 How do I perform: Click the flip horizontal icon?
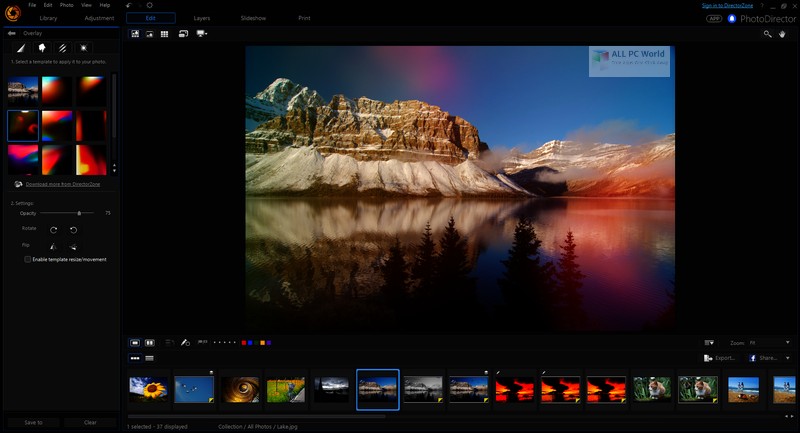click(x=53, y=245)
